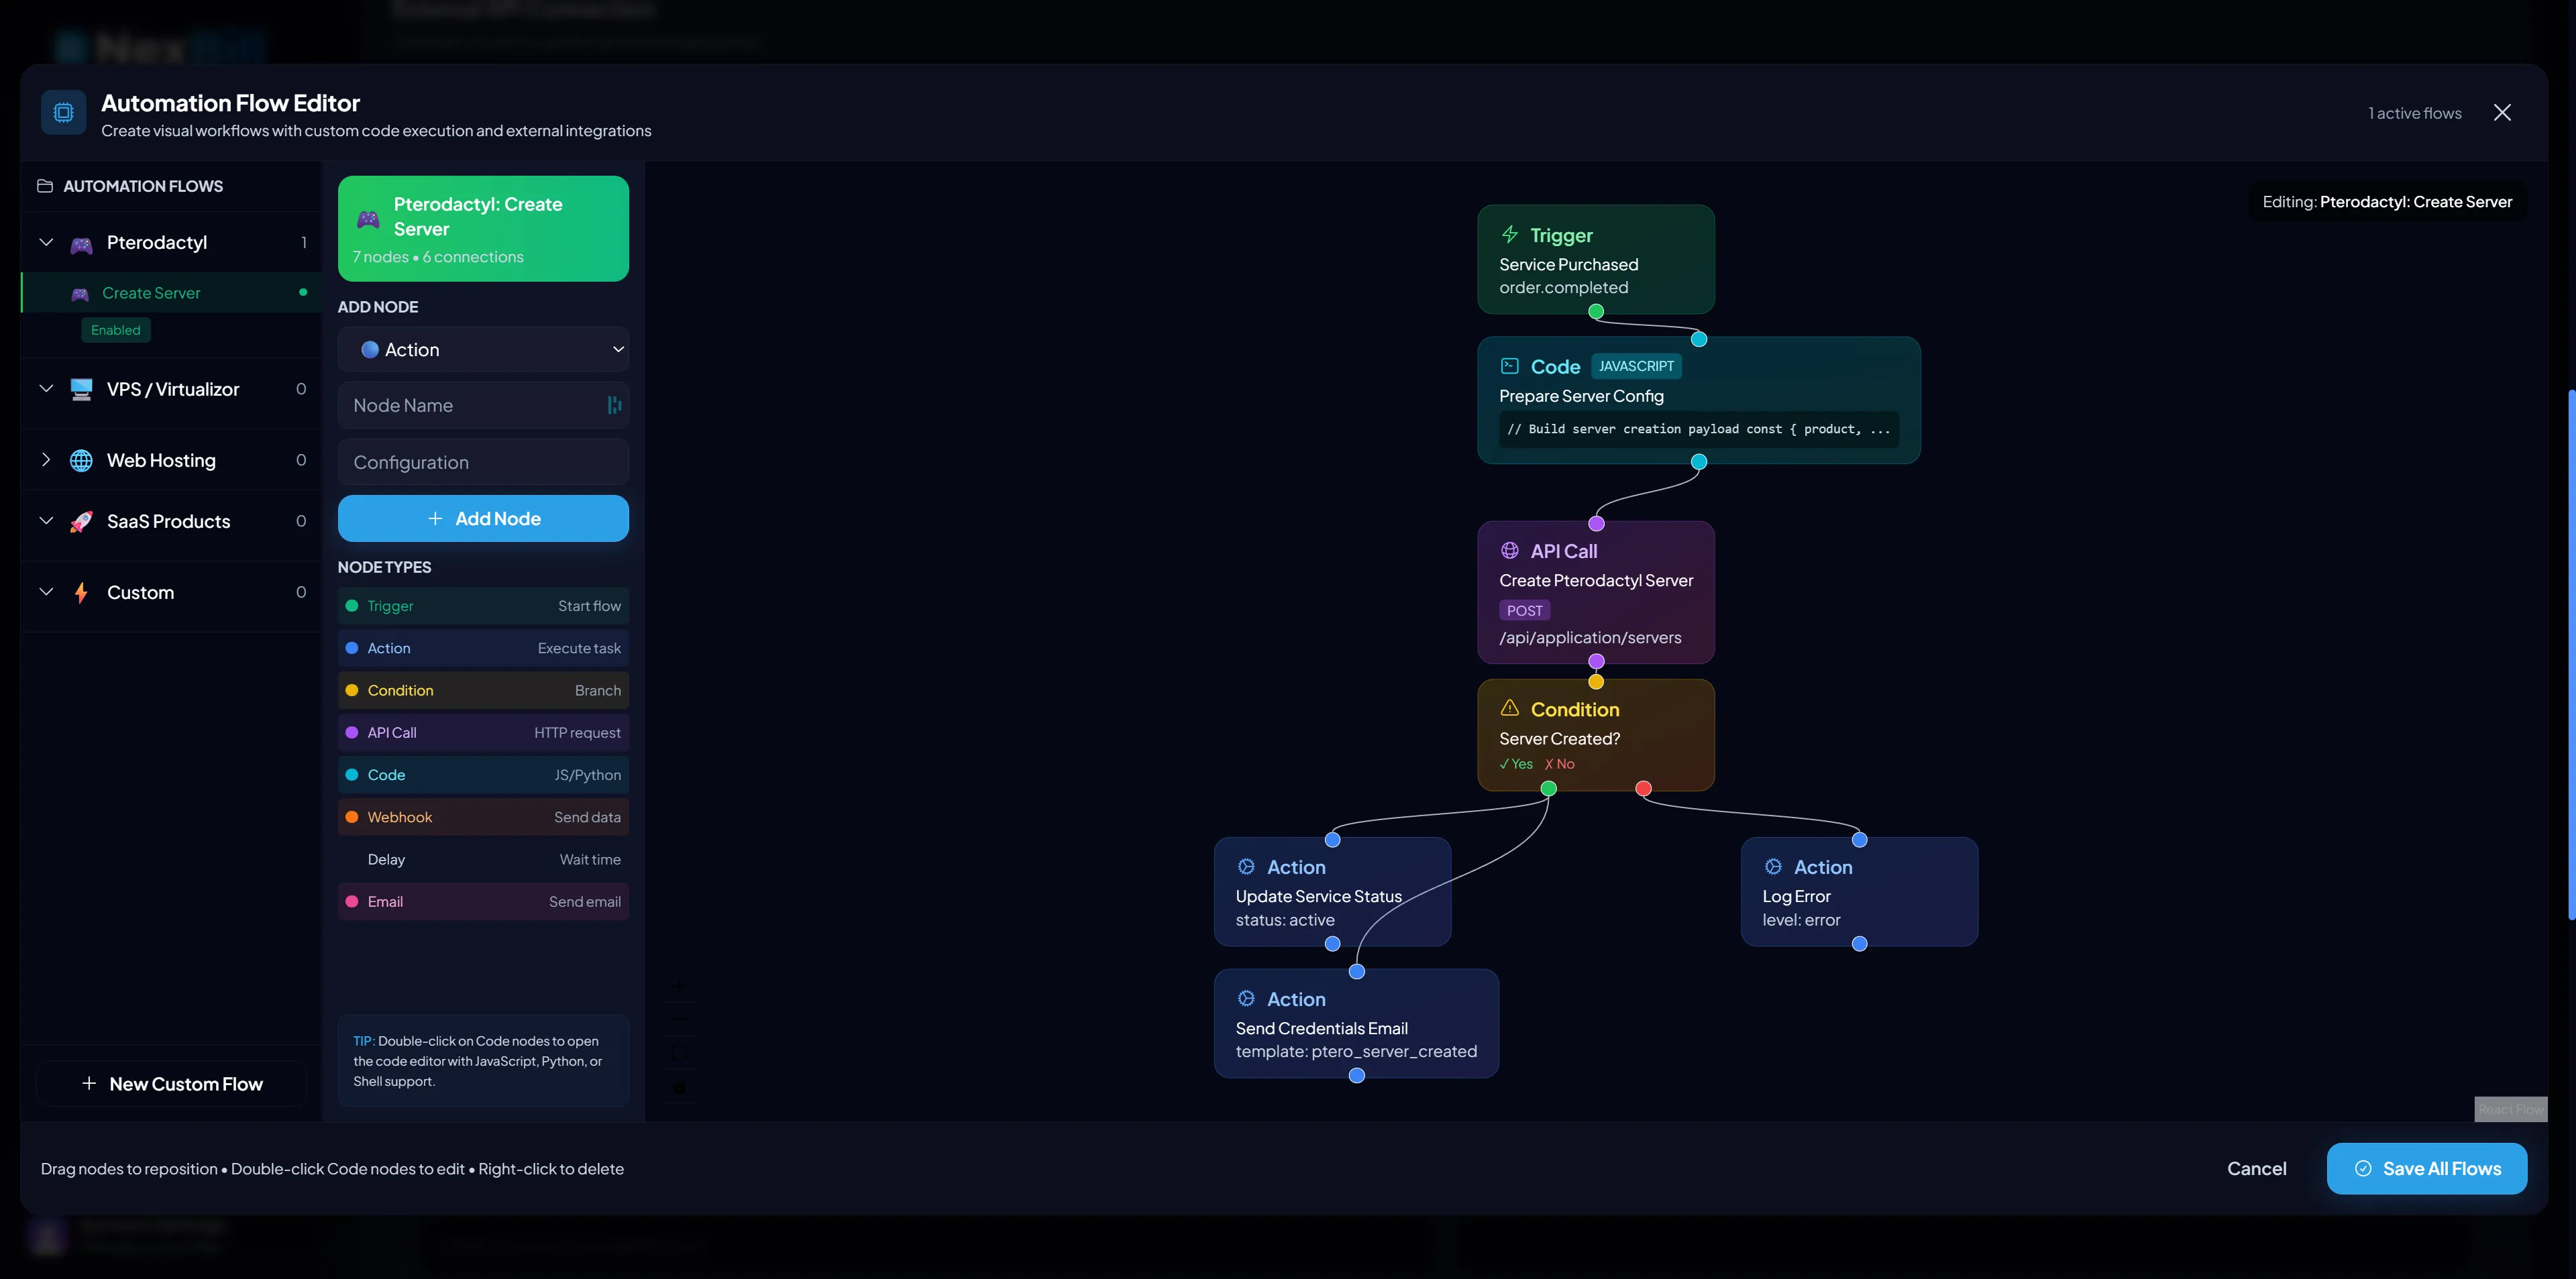Select the Trigger node type for Start flow
The width and height of the screenshot is (2576, 1279).
[x=483, y=605]
